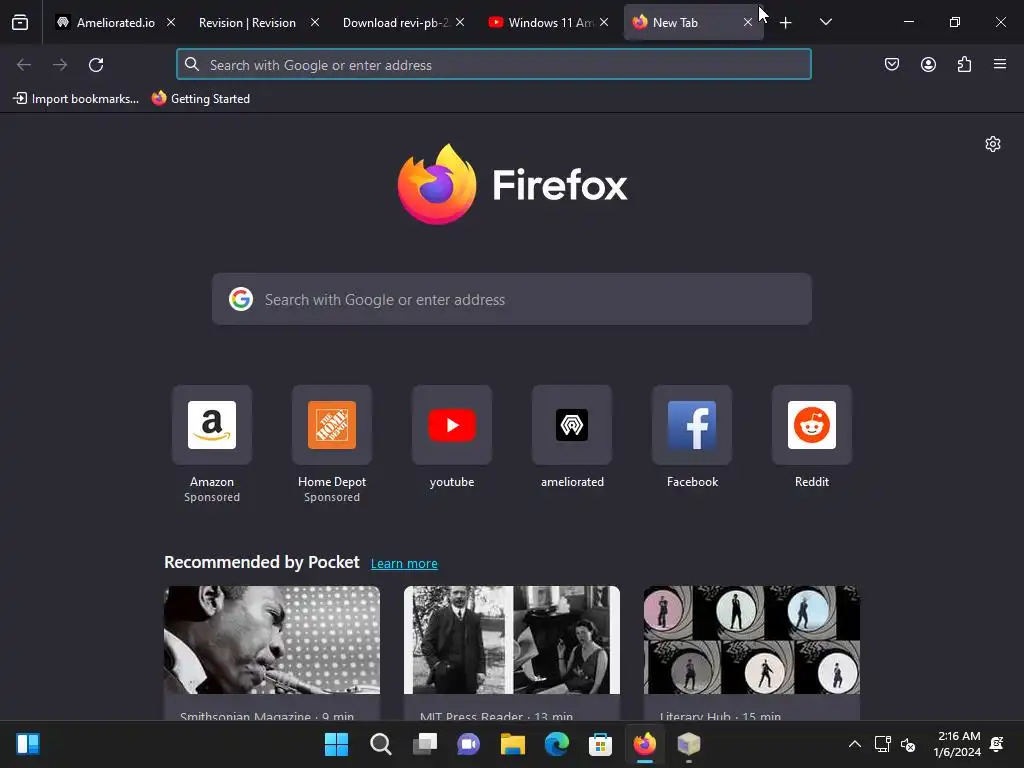Switch to the Download revi-pb tab
1024x768 pixels.
(x=403, y=22)
